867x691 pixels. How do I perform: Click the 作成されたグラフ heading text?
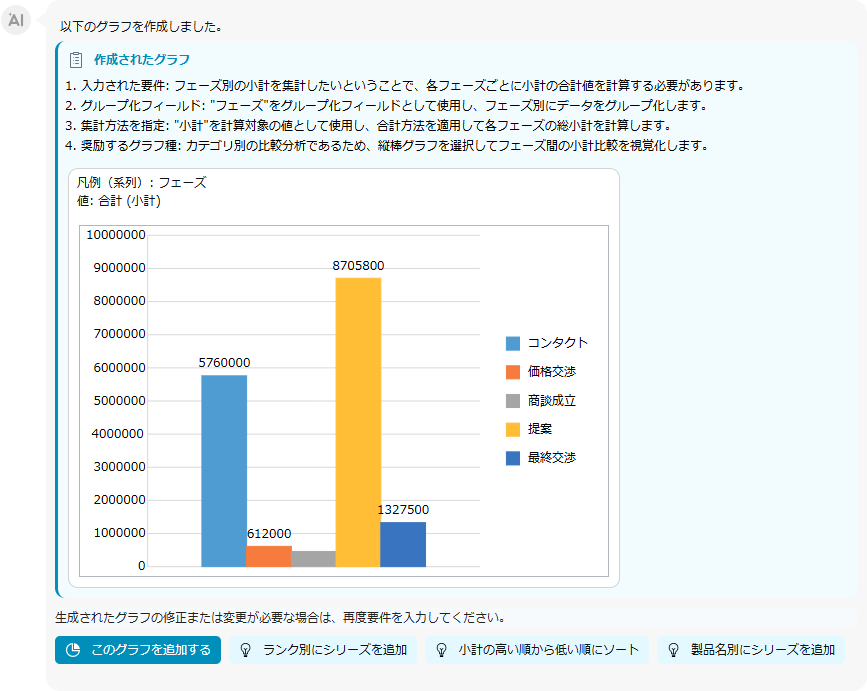tap(141, 60)
